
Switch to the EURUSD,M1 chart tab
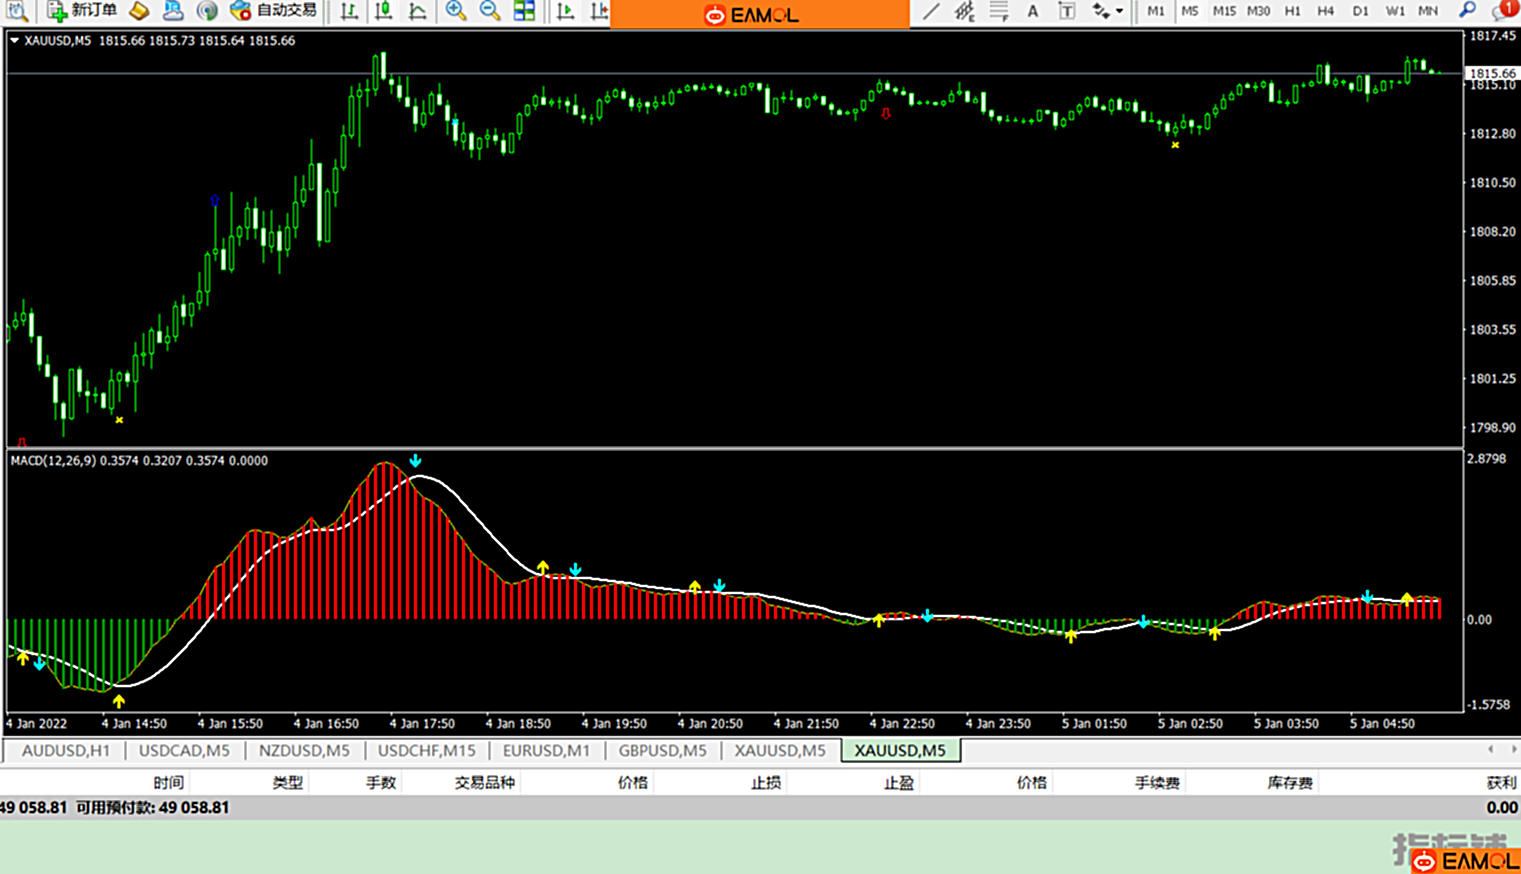546,750
